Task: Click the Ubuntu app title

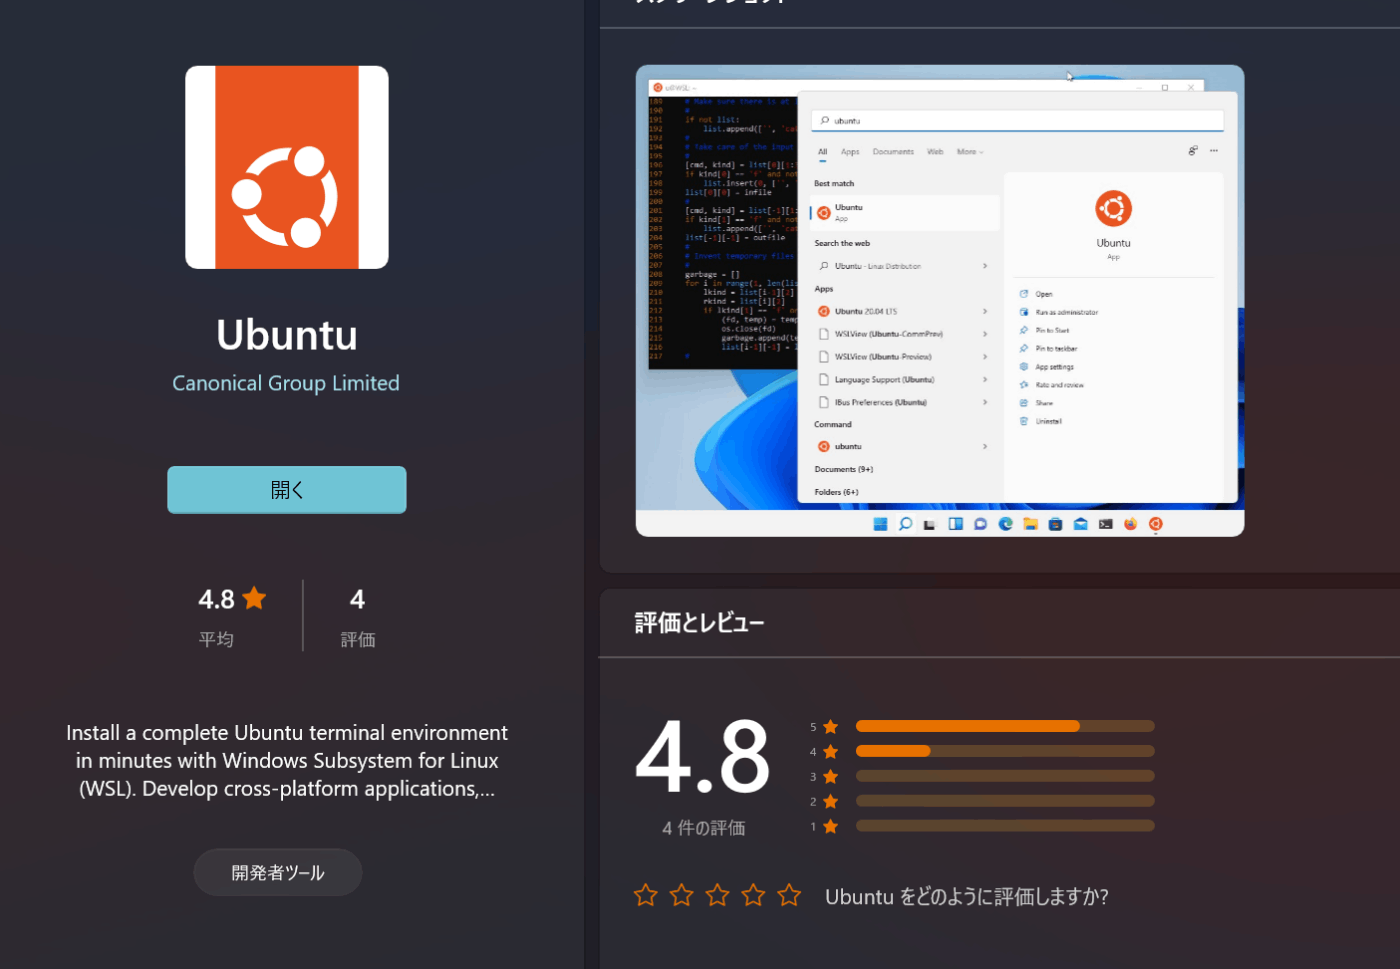Action: pos(287,335)
